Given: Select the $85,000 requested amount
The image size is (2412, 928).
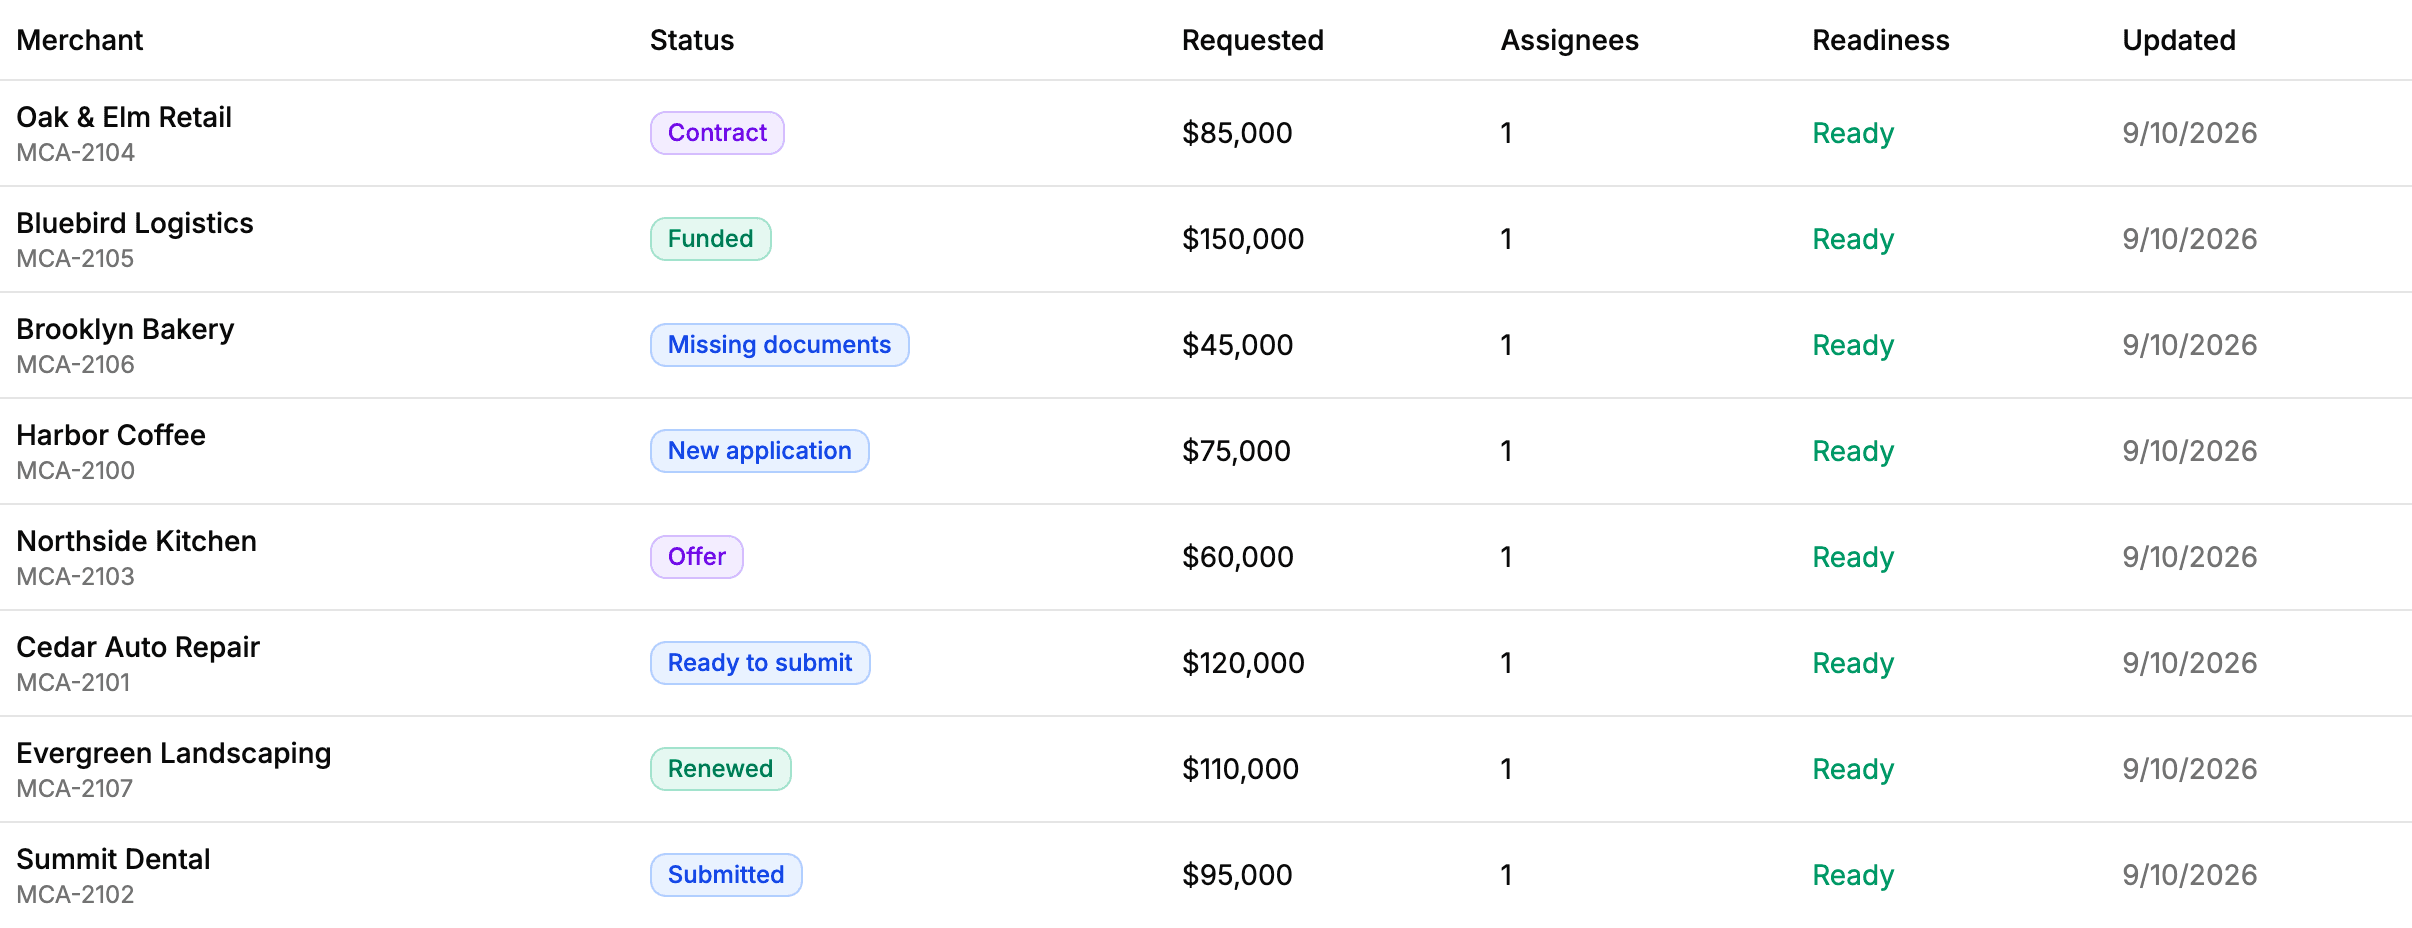Looking at the screenshot, I should point(1237,133).
